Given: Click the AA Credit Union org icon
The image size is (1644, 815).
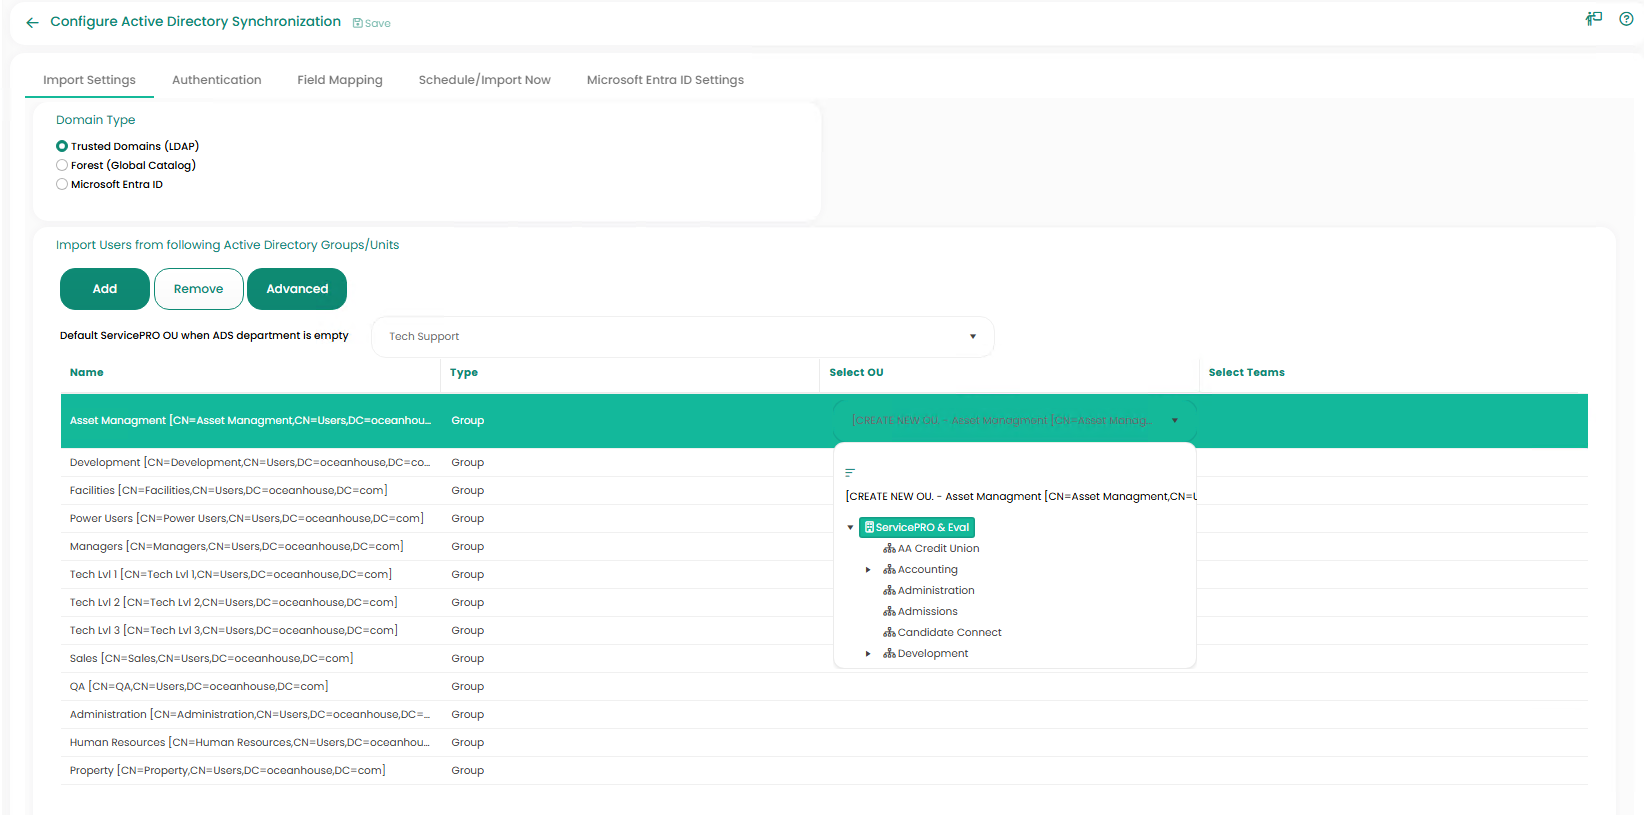Looking at the screenshot, I should click(x=889, y=549).
